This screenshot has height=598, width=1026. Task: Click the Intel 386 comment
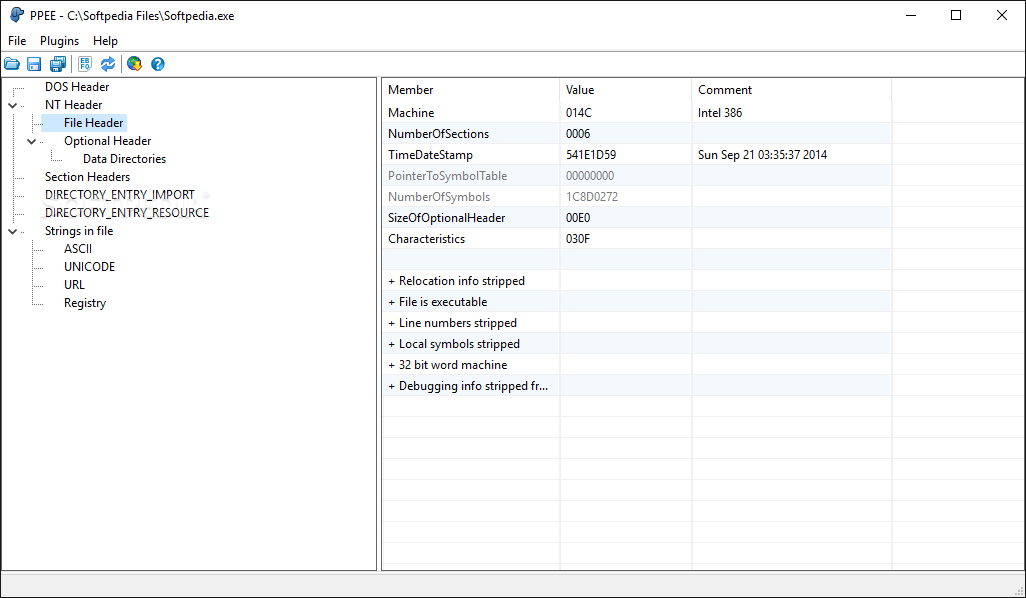pos(720,113)
